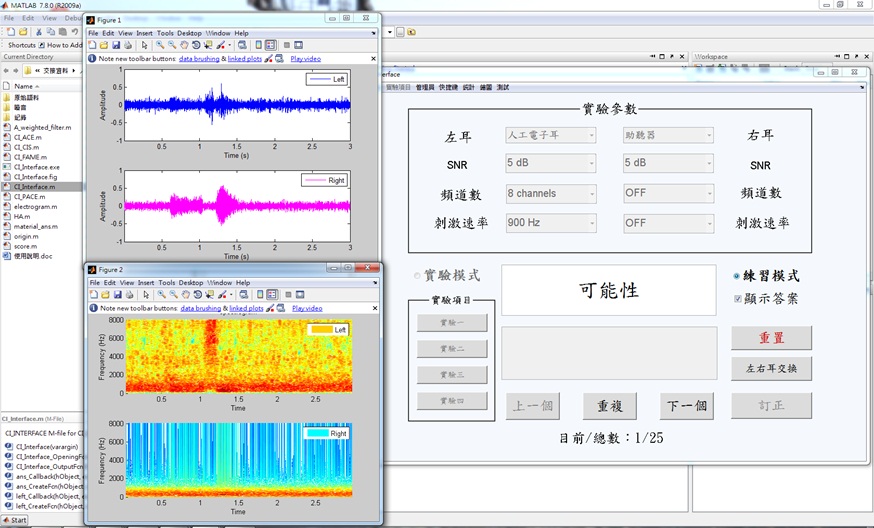
Task: Open Insert menu in Figure 2
Action: pyautogui.click(x=146, y=283)
